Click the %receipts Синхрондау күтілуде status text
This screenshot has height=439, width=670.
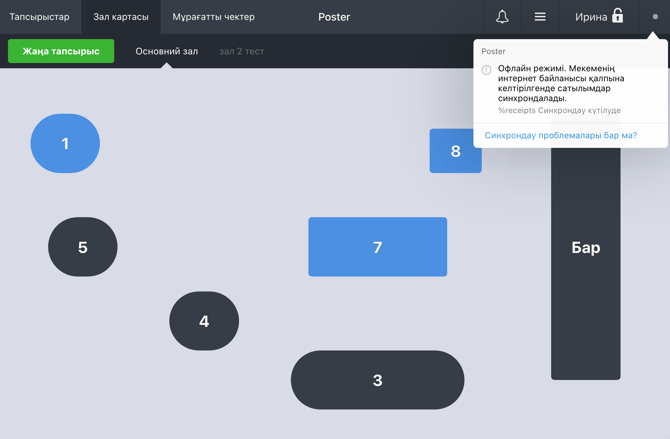click(559, 110)
